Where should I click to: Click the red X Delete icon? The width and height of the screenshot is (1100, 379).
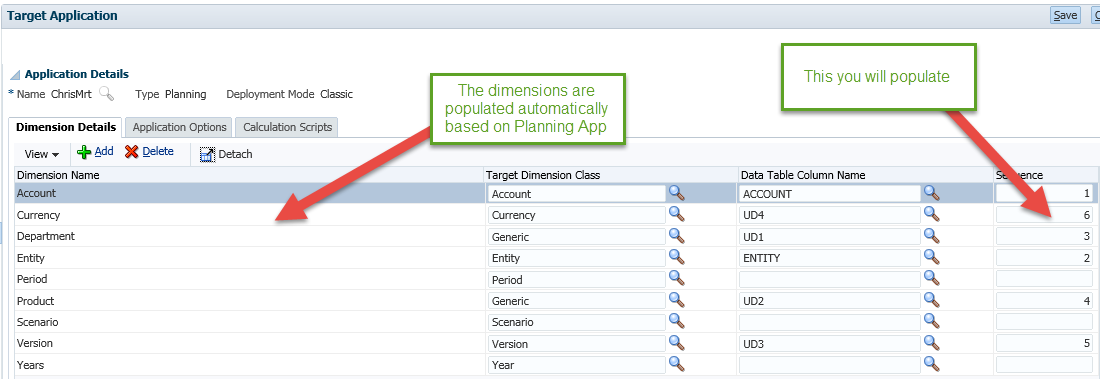tap(131, 152)
